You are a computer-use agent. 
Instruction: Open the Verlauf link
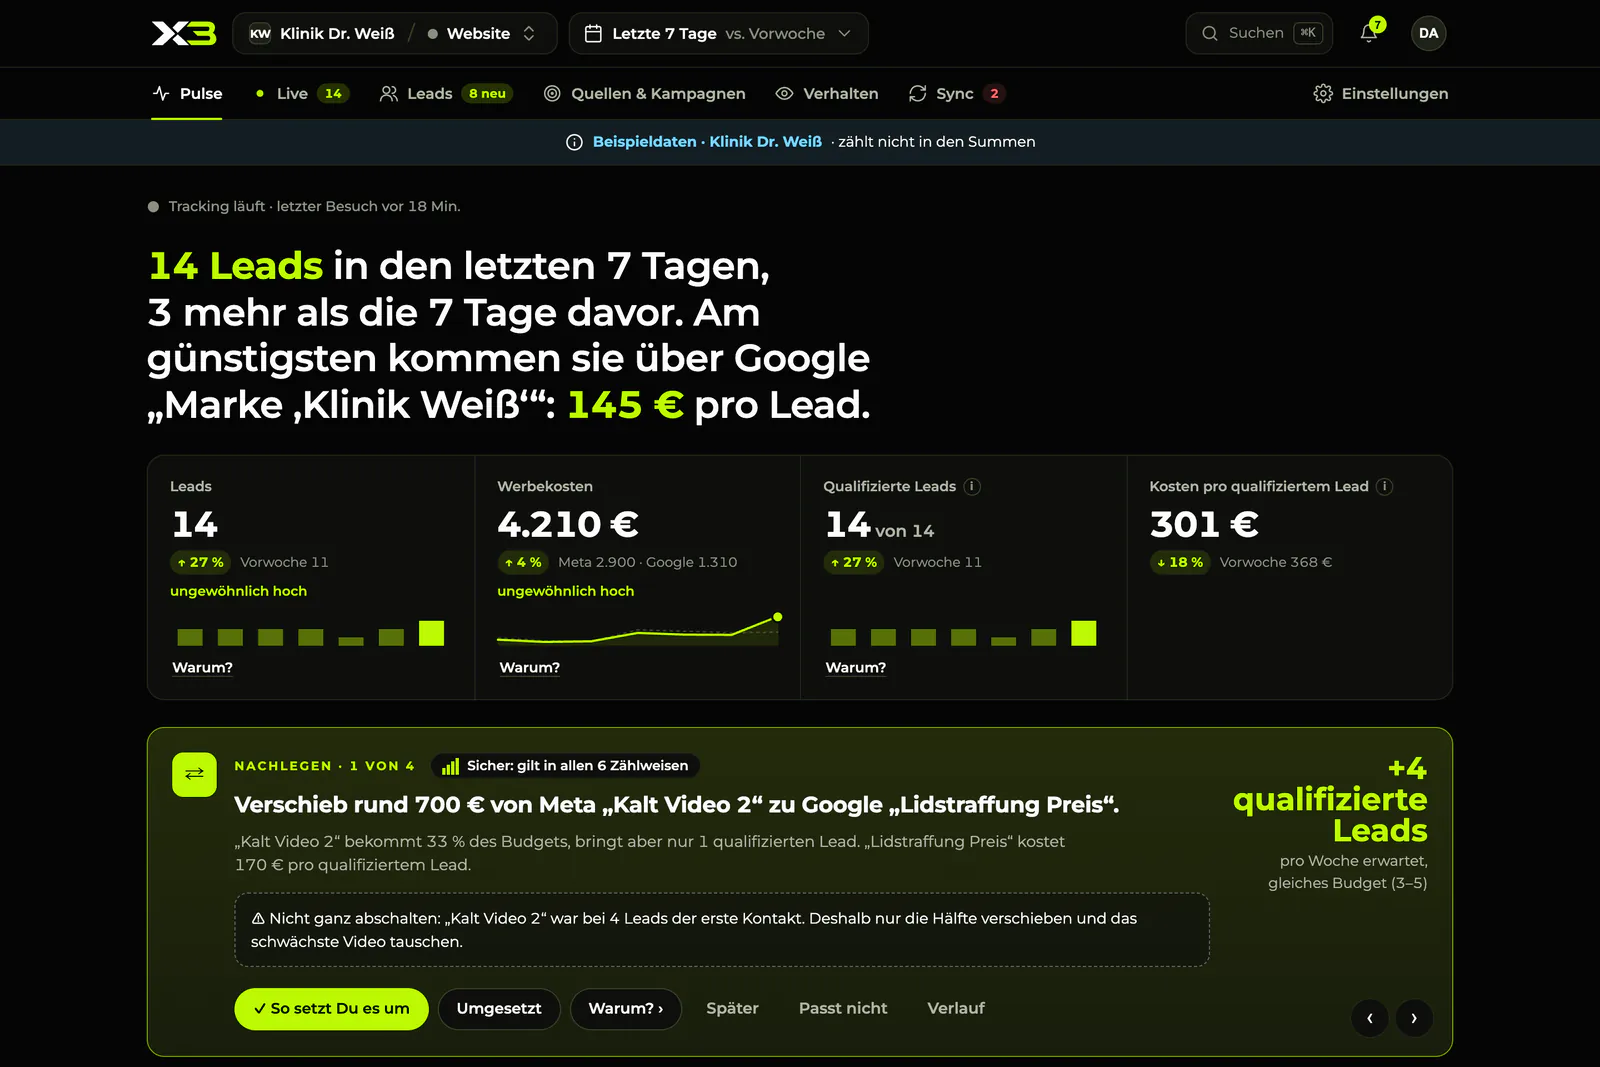coord(956,1008)
